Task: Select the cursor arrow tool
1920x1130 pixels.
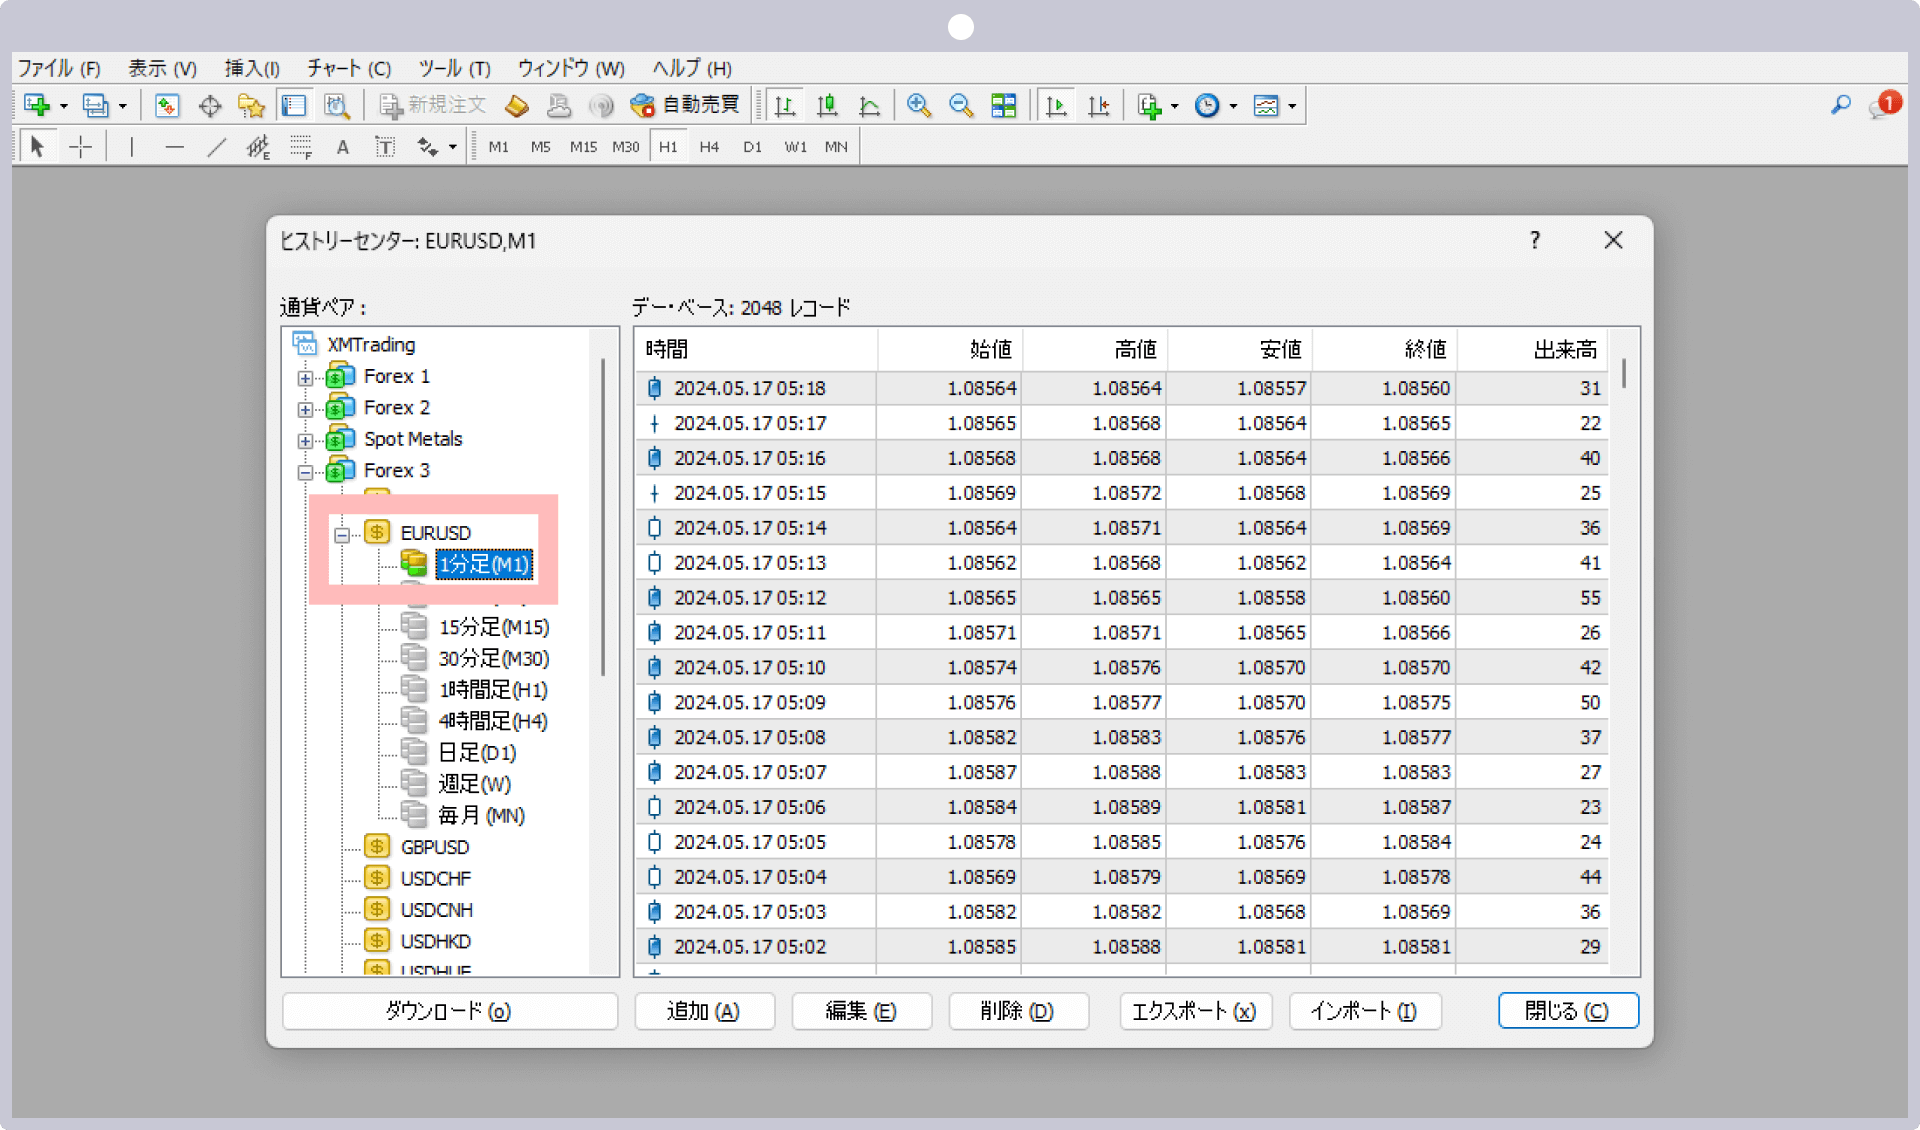Action: 37,147
